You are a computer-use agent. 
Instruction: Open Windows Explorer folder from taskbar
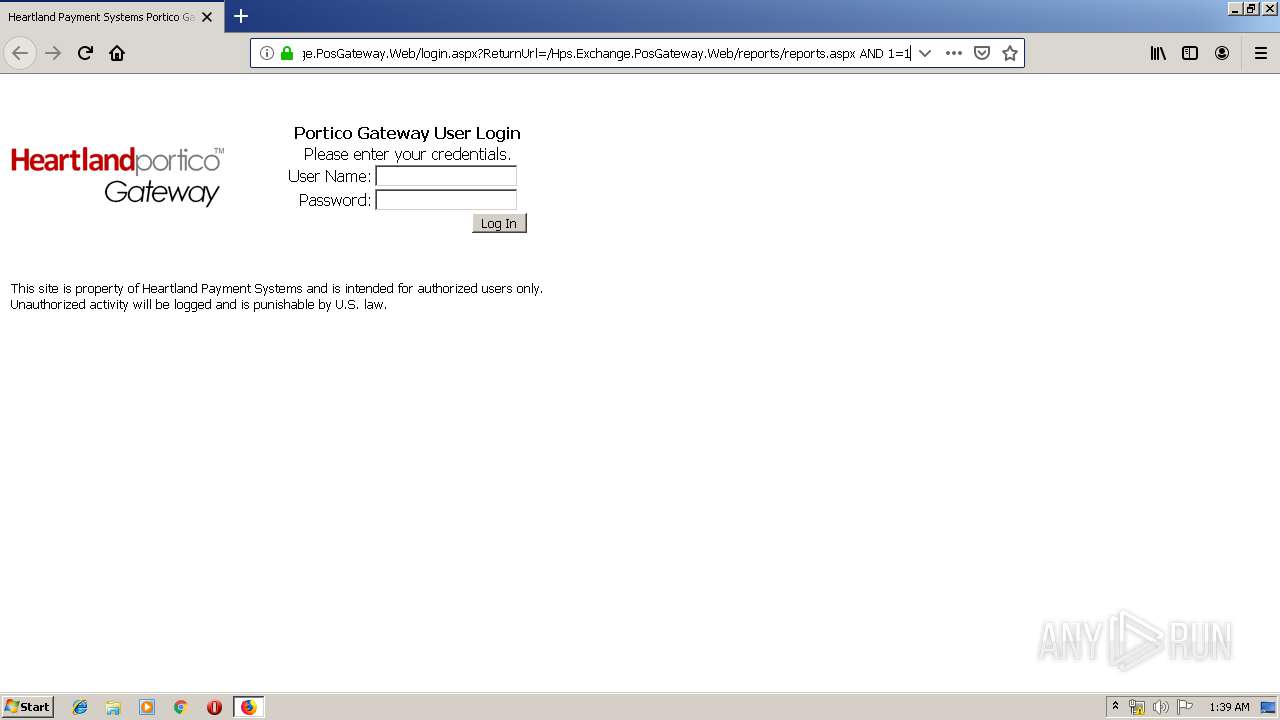click(113, 707)
